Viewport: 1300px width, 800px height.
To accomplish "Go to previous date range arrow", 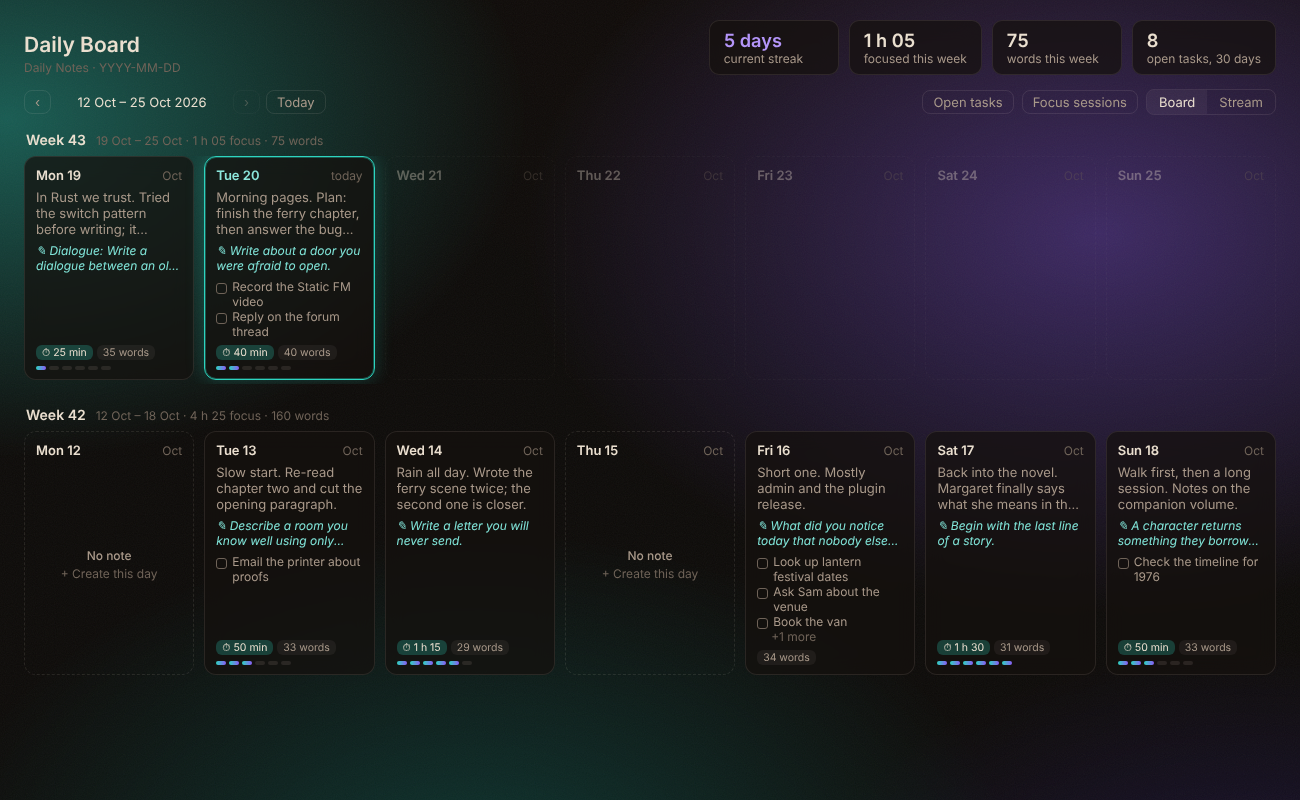I will coord(37,102).
